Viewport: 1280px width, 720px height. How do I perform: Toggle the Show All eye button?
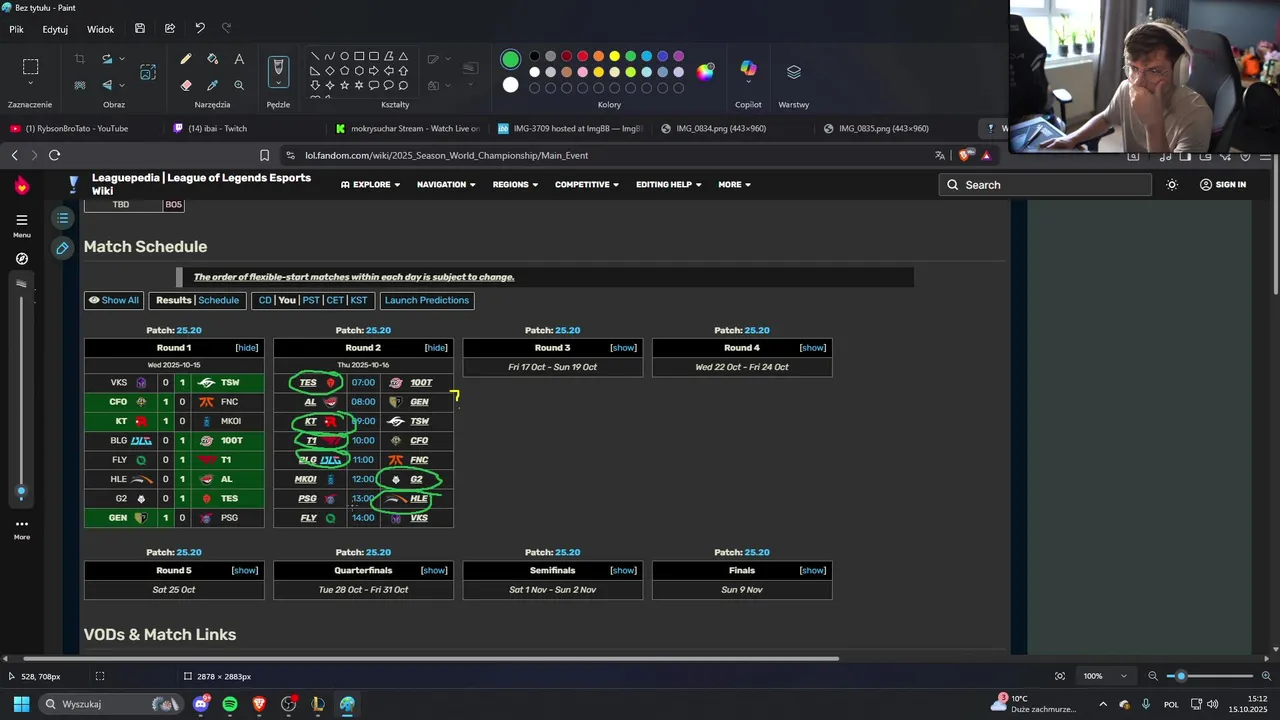(x=114, y=300)
